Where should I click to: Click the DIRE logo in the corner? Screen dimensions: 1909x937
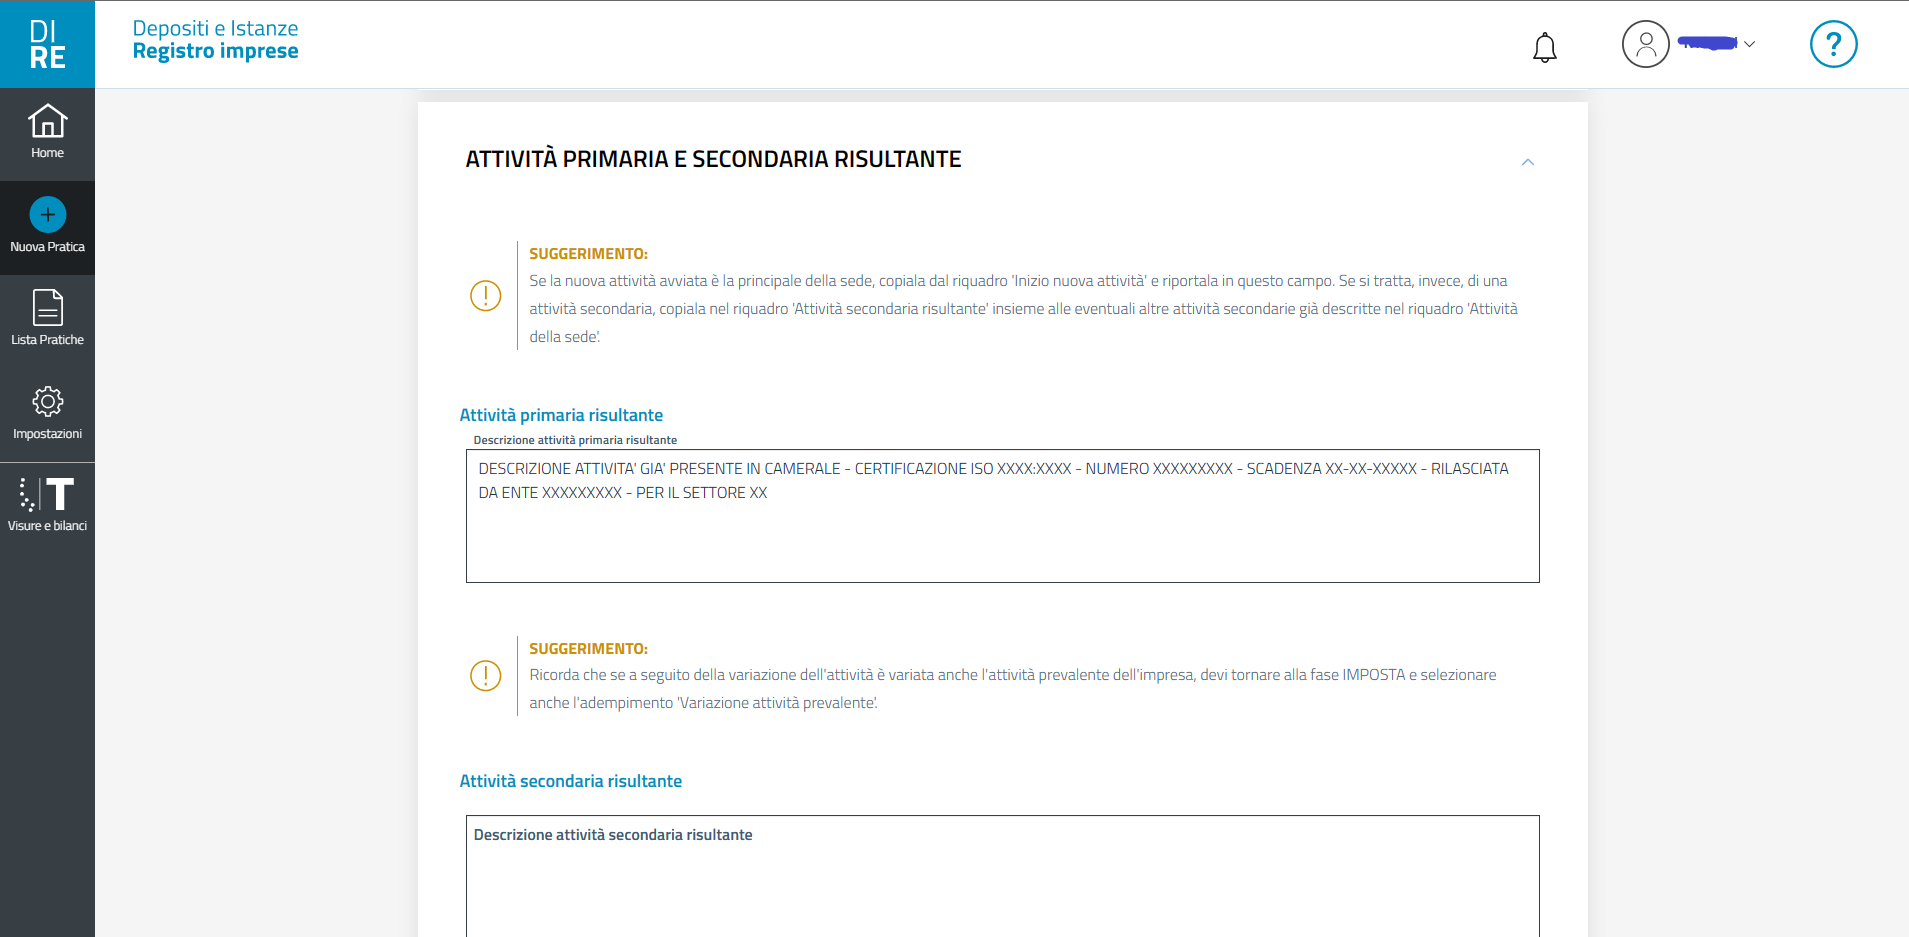click(x=47, y=44)
